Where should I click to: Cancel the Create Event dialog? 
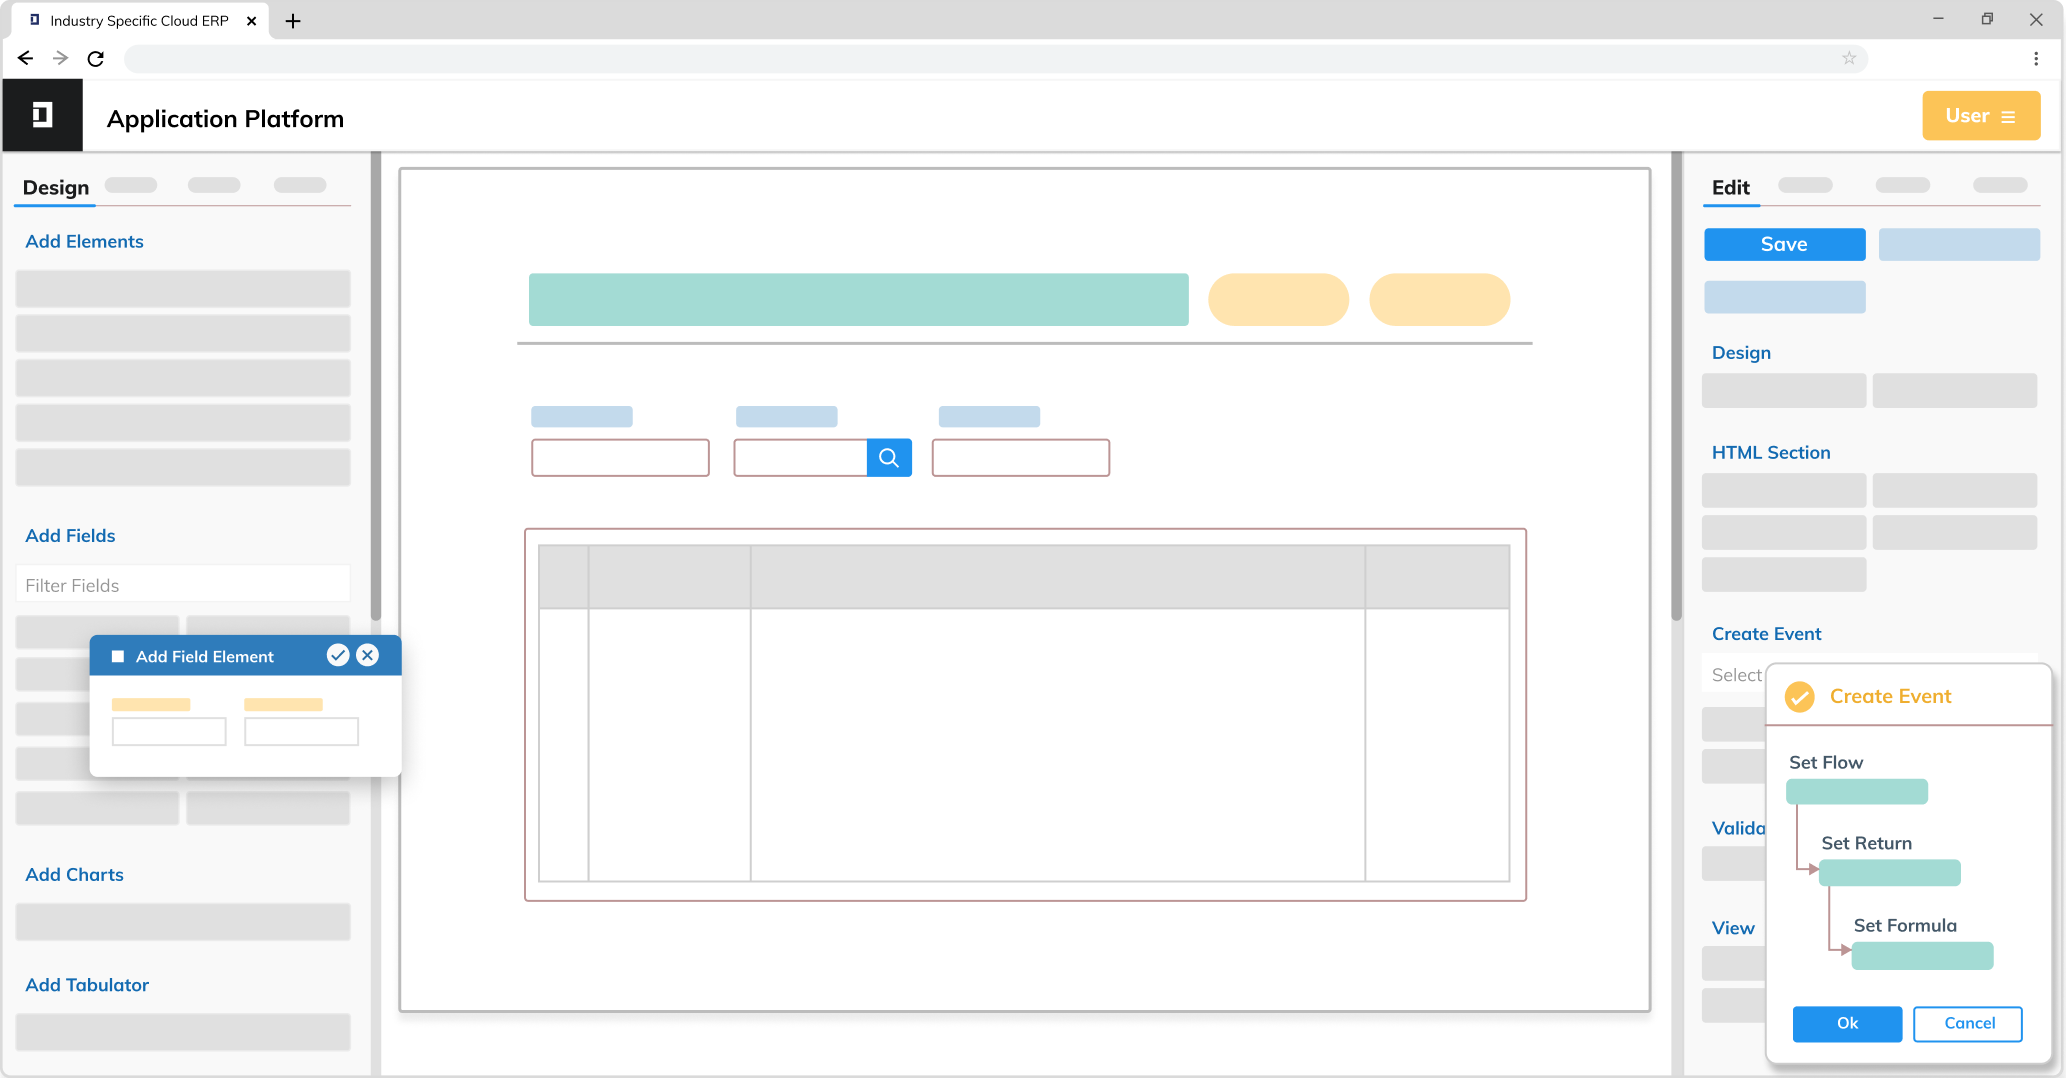(1968, 1023)
